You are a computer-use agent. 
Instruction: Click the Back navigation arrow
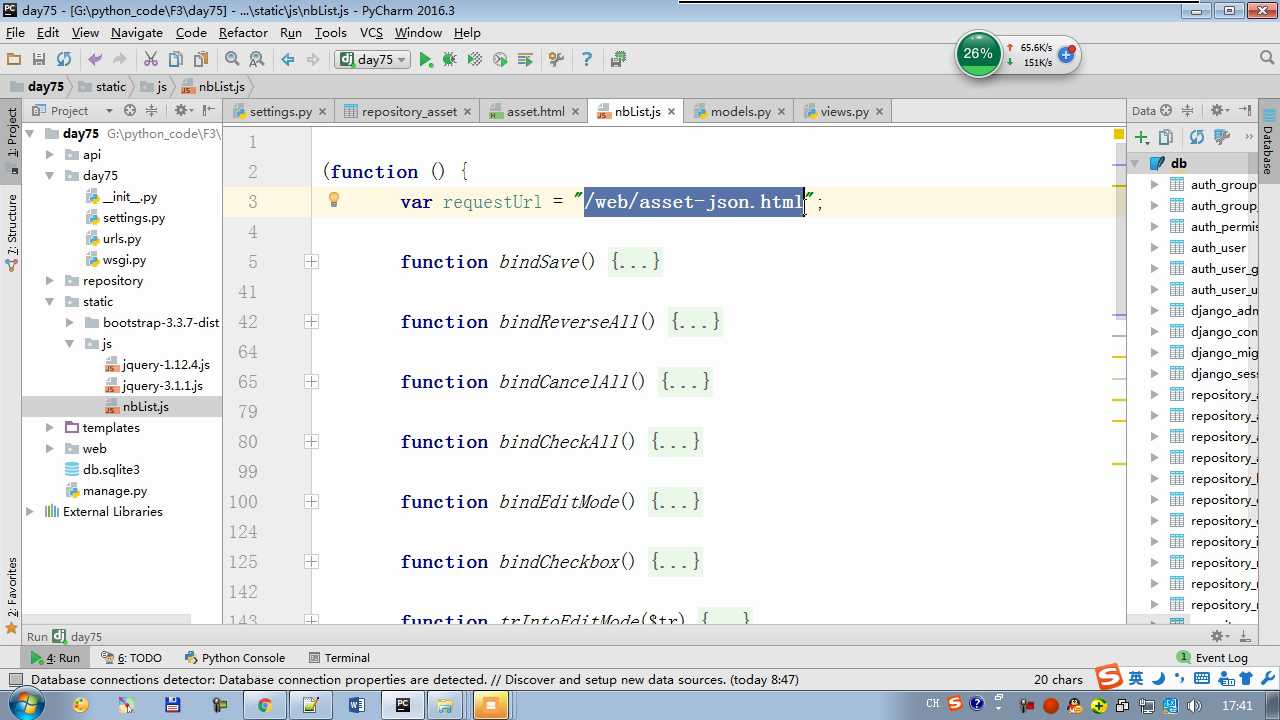[288, 60]
